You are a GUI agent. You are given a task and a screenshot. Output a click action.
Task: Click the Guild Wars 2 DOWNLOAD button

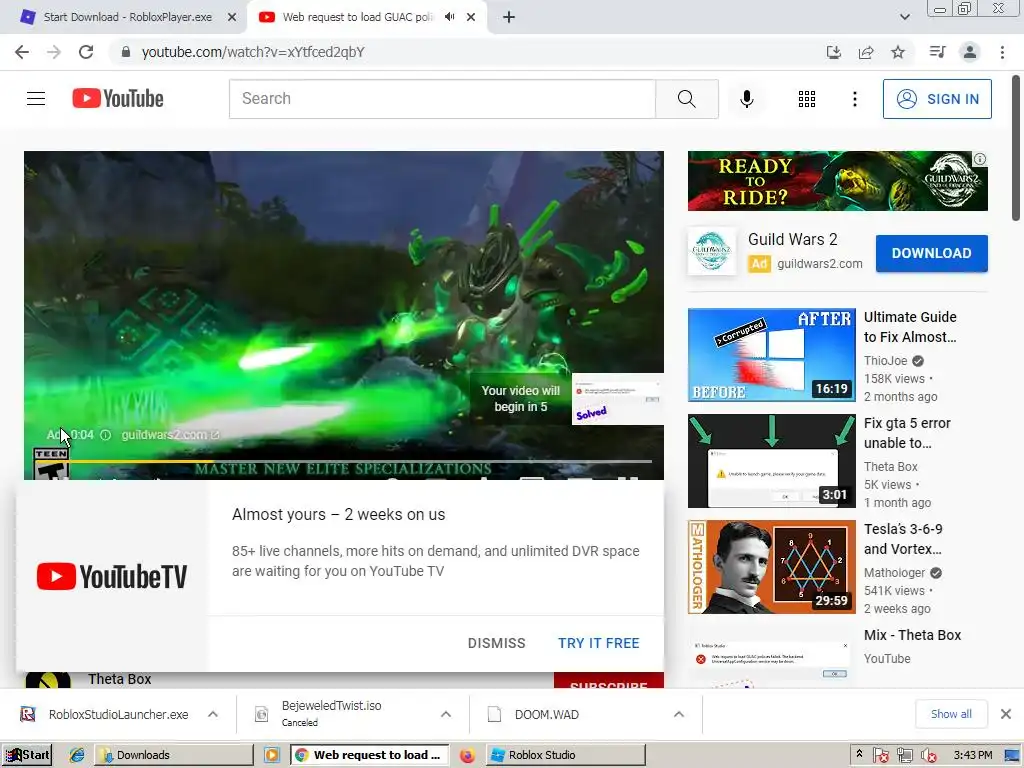coord(931,253)
